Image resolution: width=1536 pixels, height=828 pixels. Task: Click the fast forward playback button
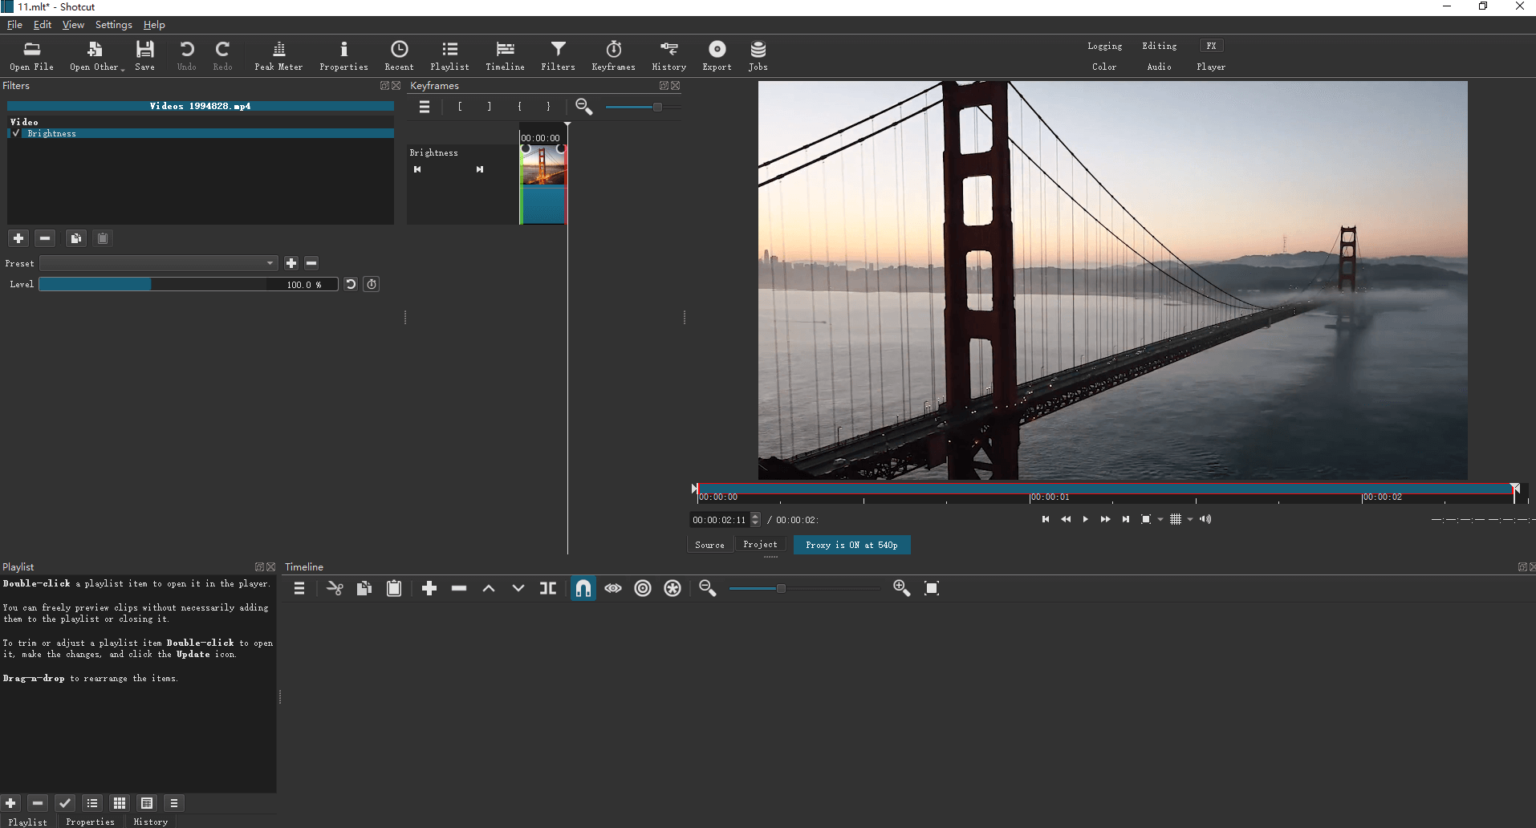coord(1105,519)
